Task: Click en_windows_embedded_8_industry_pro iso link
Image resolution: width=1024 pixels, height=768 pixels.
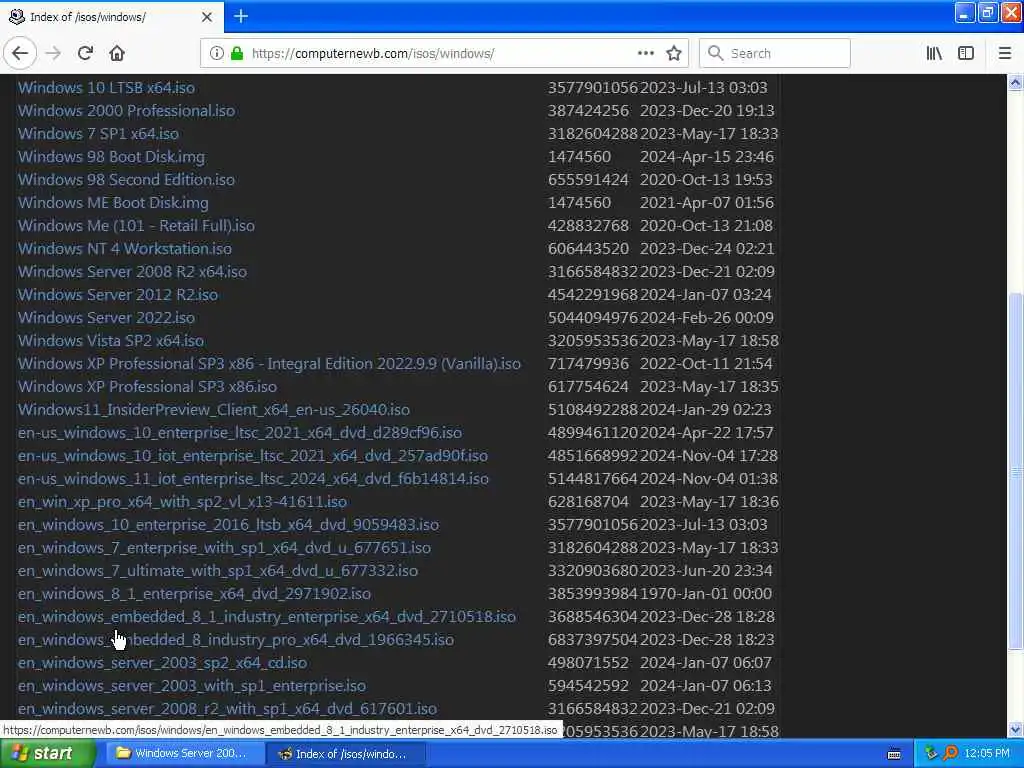Action: pos(236,639)
